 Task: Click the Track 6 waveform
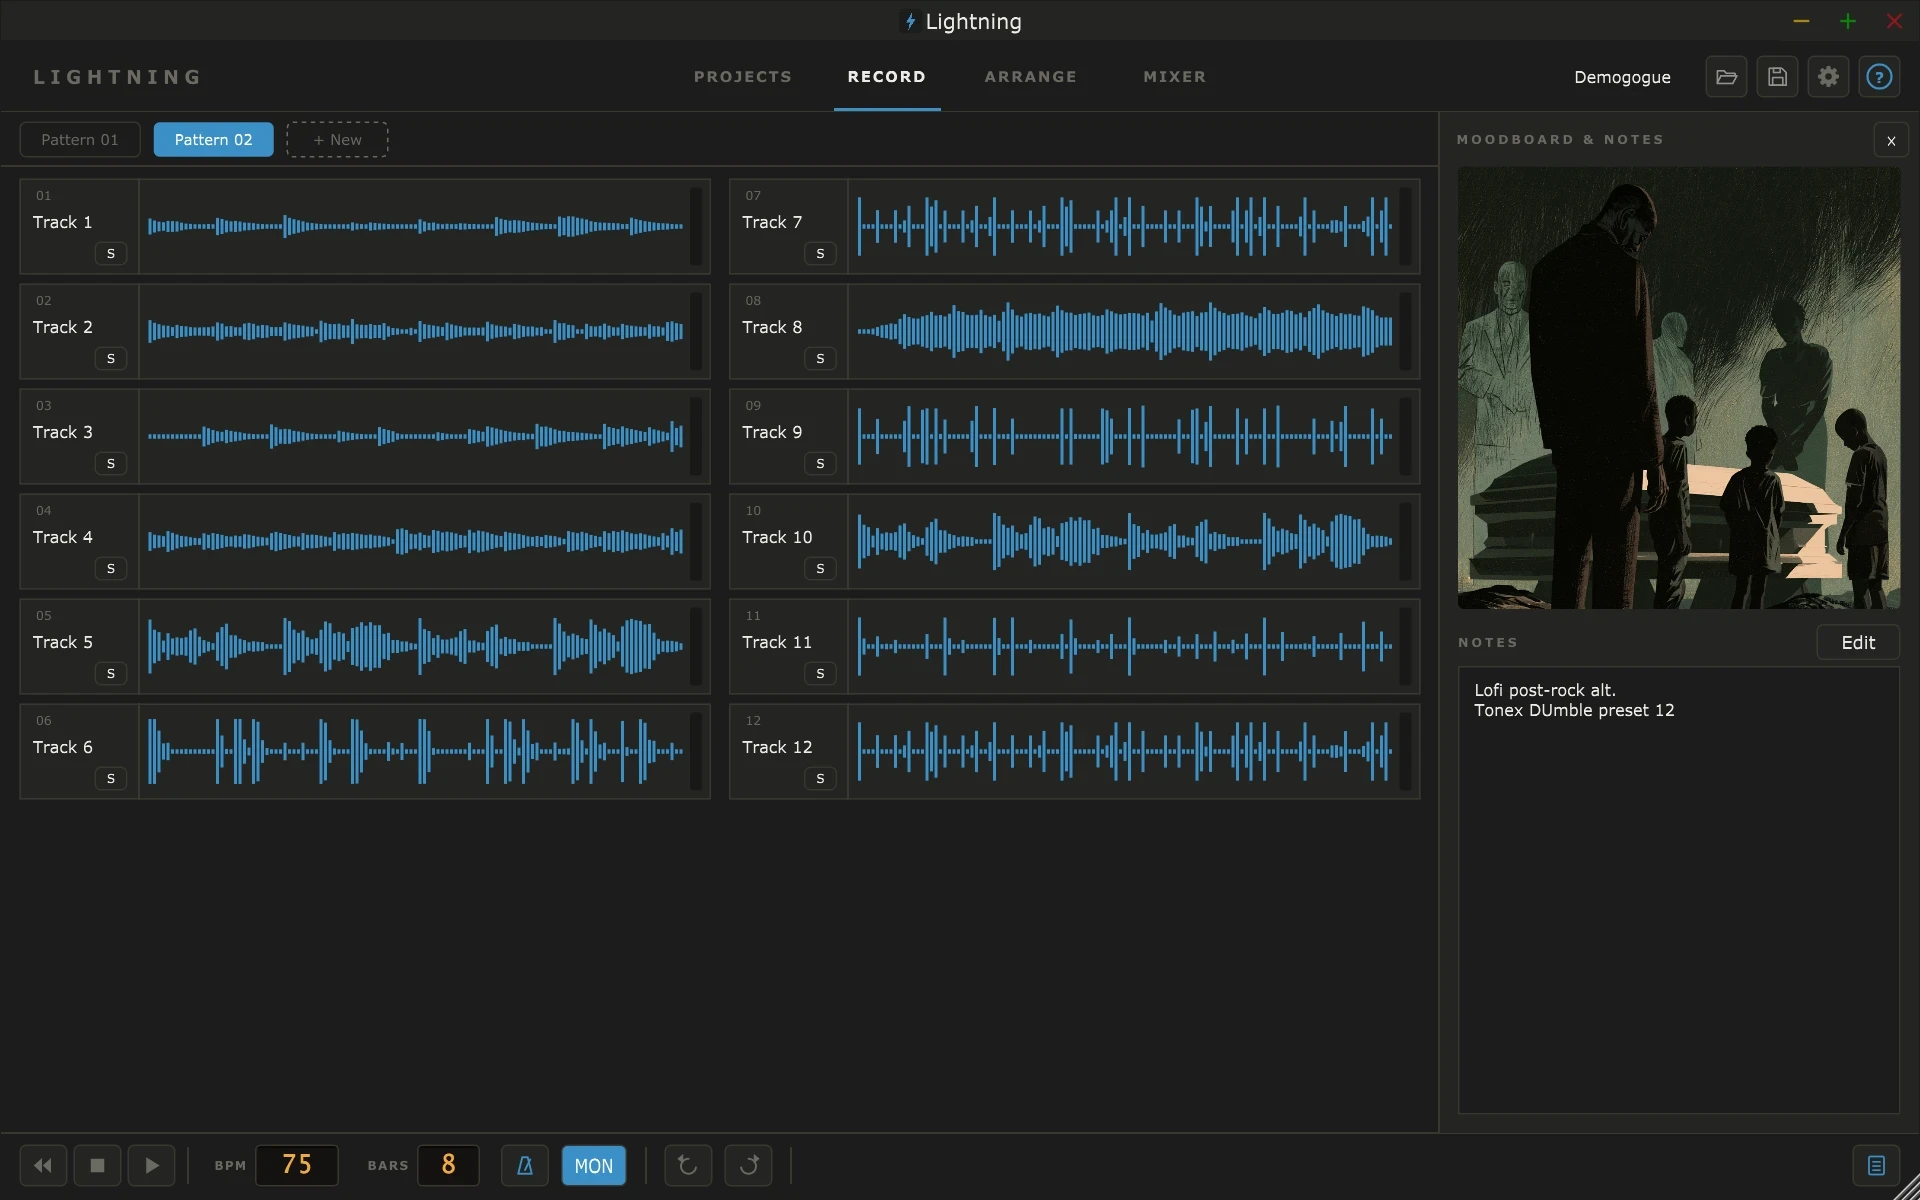(416, 751)
